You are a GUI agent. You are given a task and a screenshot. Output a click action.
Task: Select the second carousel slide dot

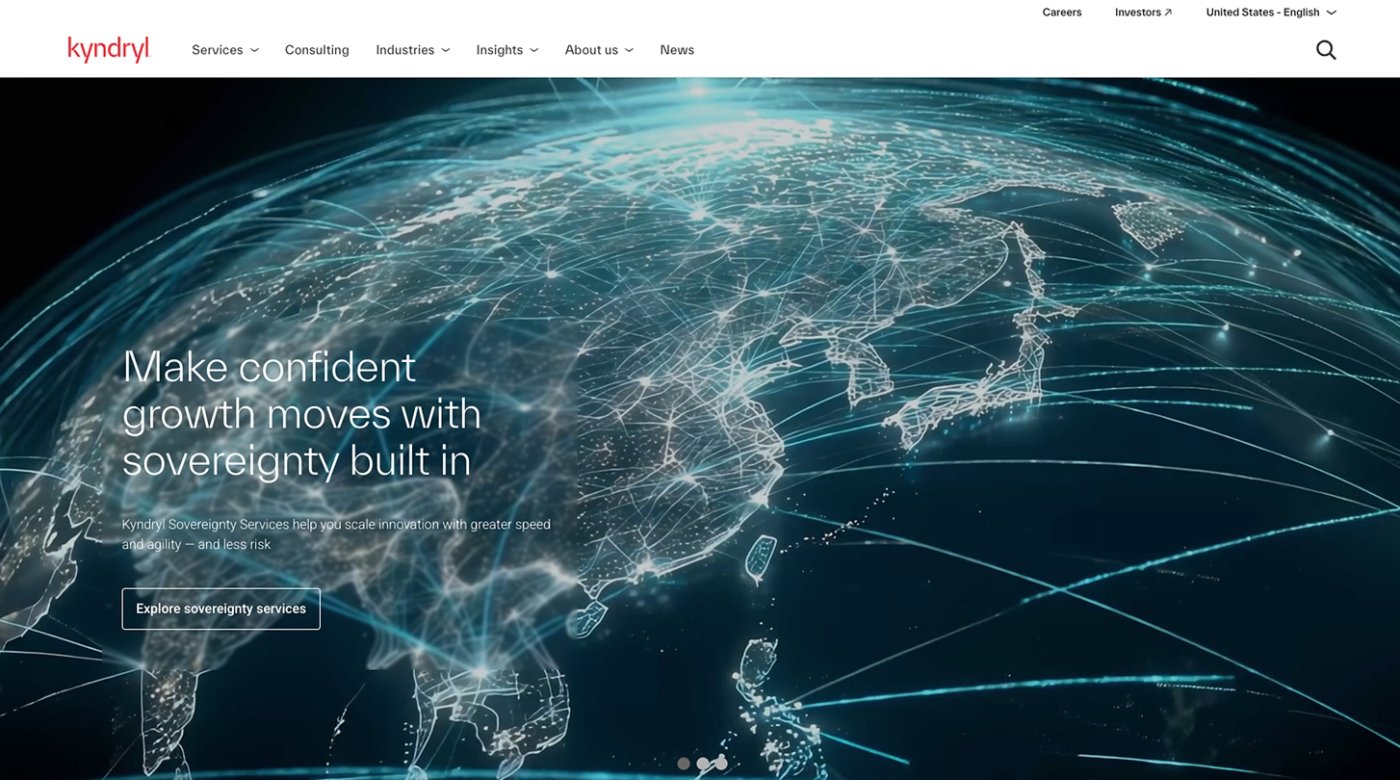[x=703, y=763]
